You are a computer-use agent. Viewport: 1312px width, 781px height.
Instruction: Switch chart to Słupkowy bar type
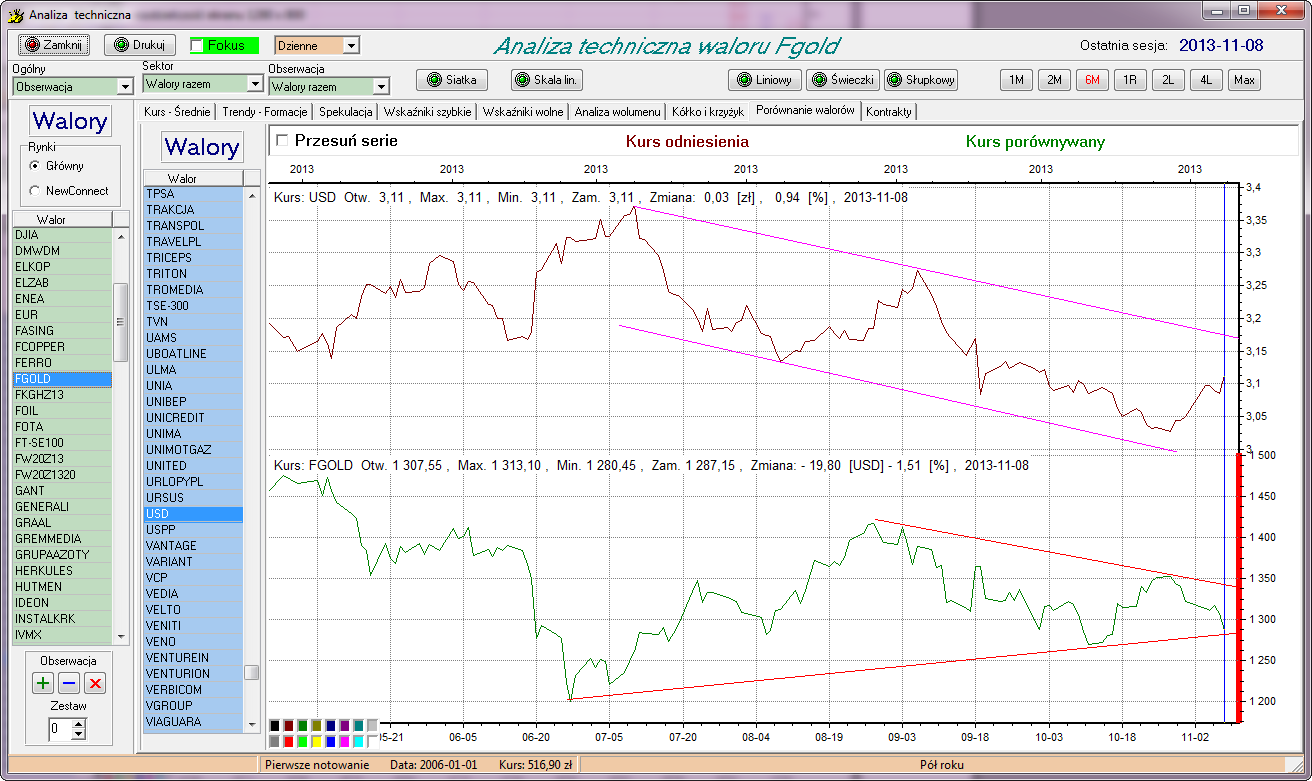[x=921, y=80]
